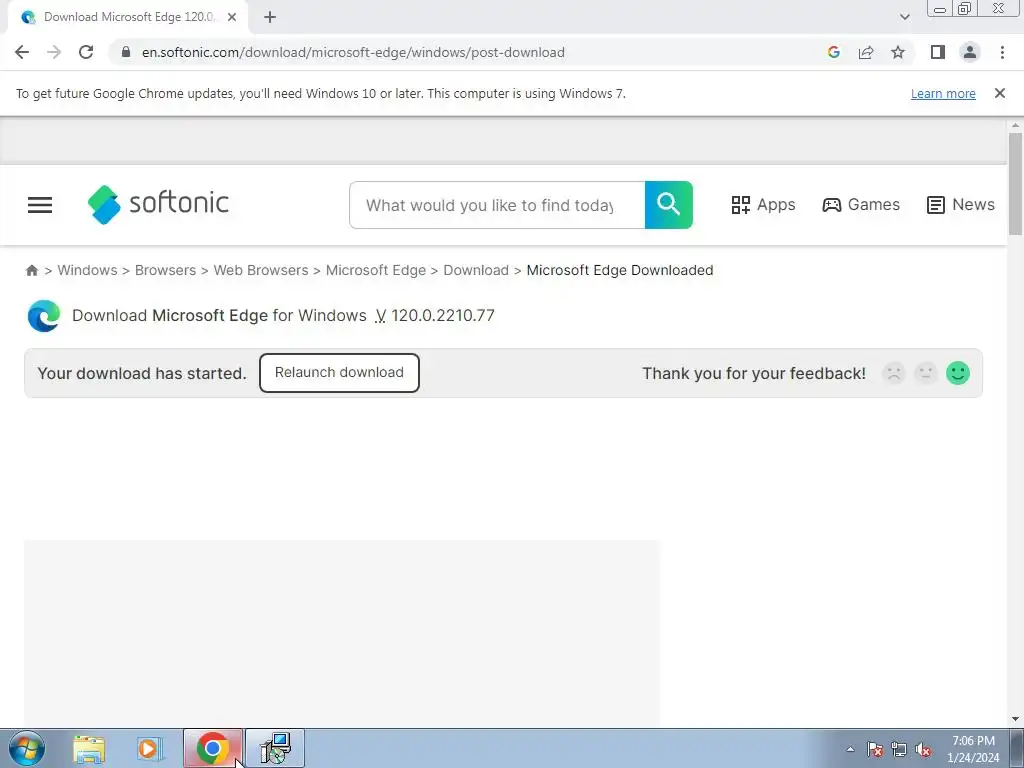This screenshot has height=768, width=1024.
Task: Click the Microsoft Edge app logo
Action: click(44, 315)
